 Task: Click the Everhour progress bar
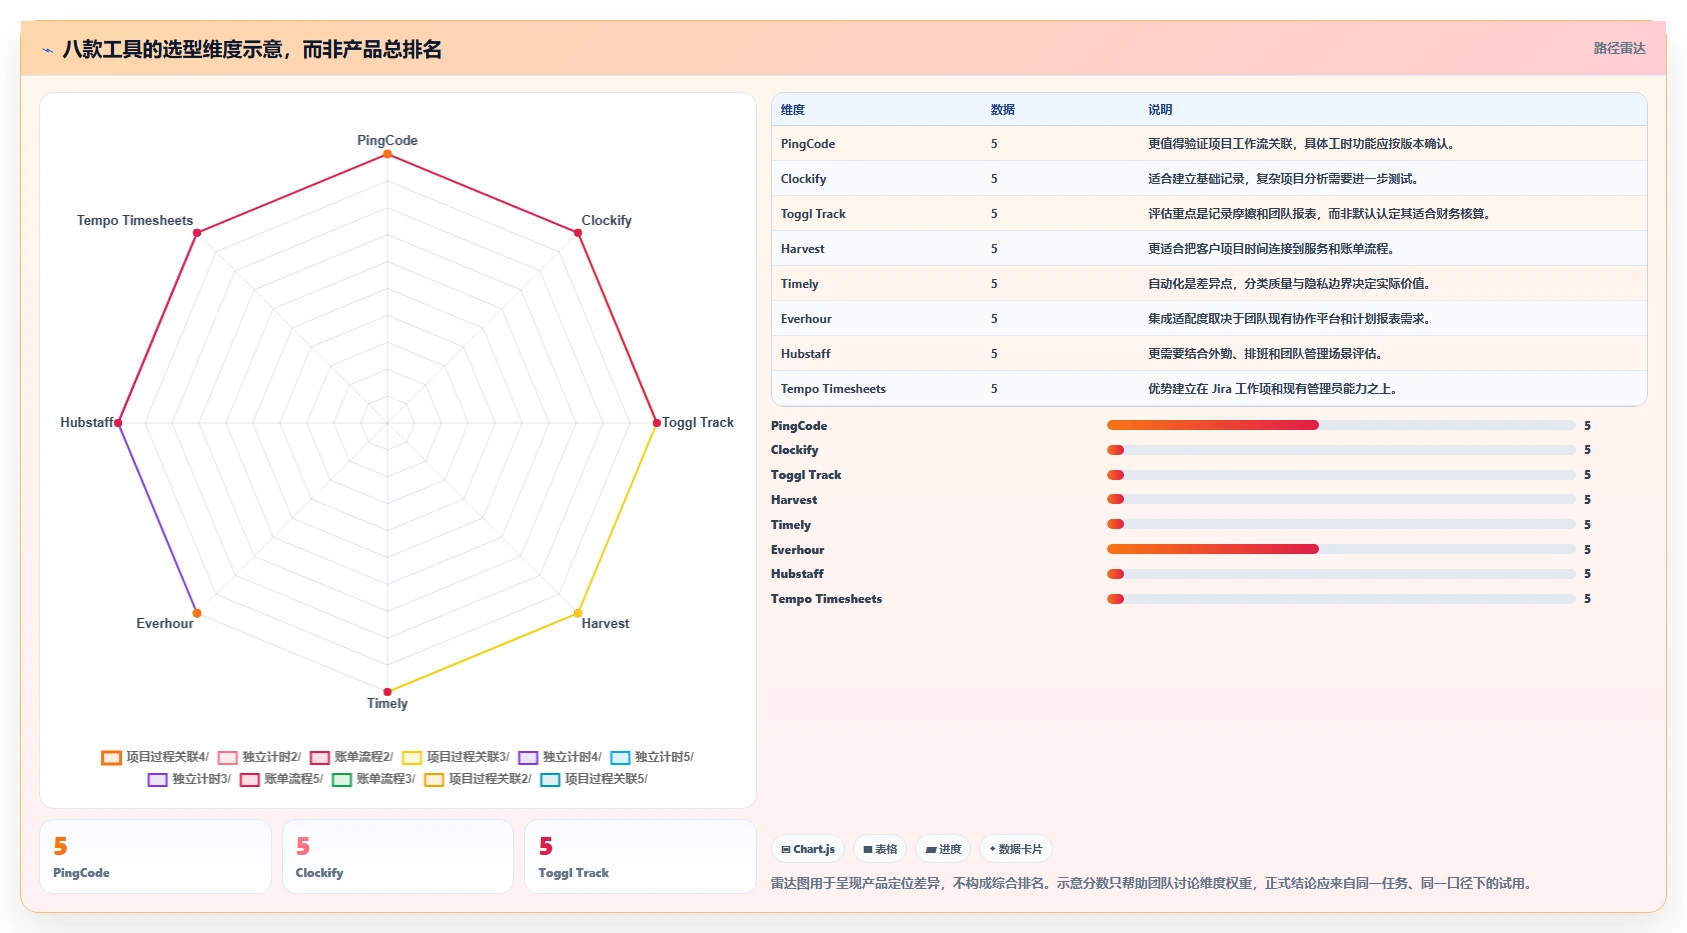coord(1341,549)
